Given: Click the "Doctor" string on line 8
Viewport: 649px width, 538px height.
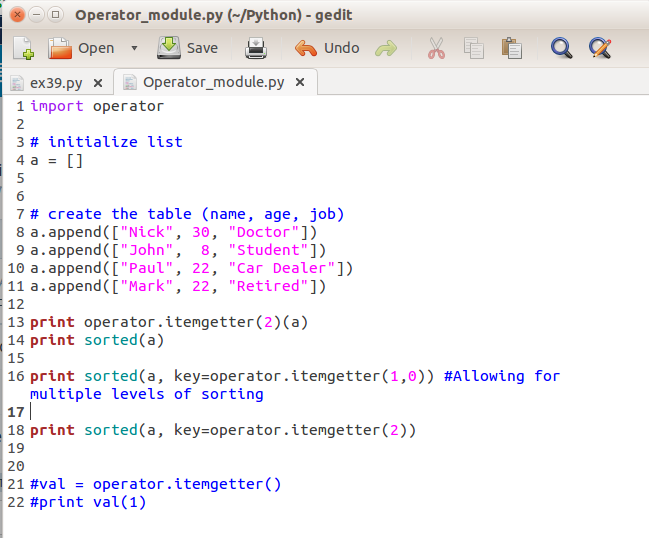Looking at the screenshot, I should (x=264, y=232).
